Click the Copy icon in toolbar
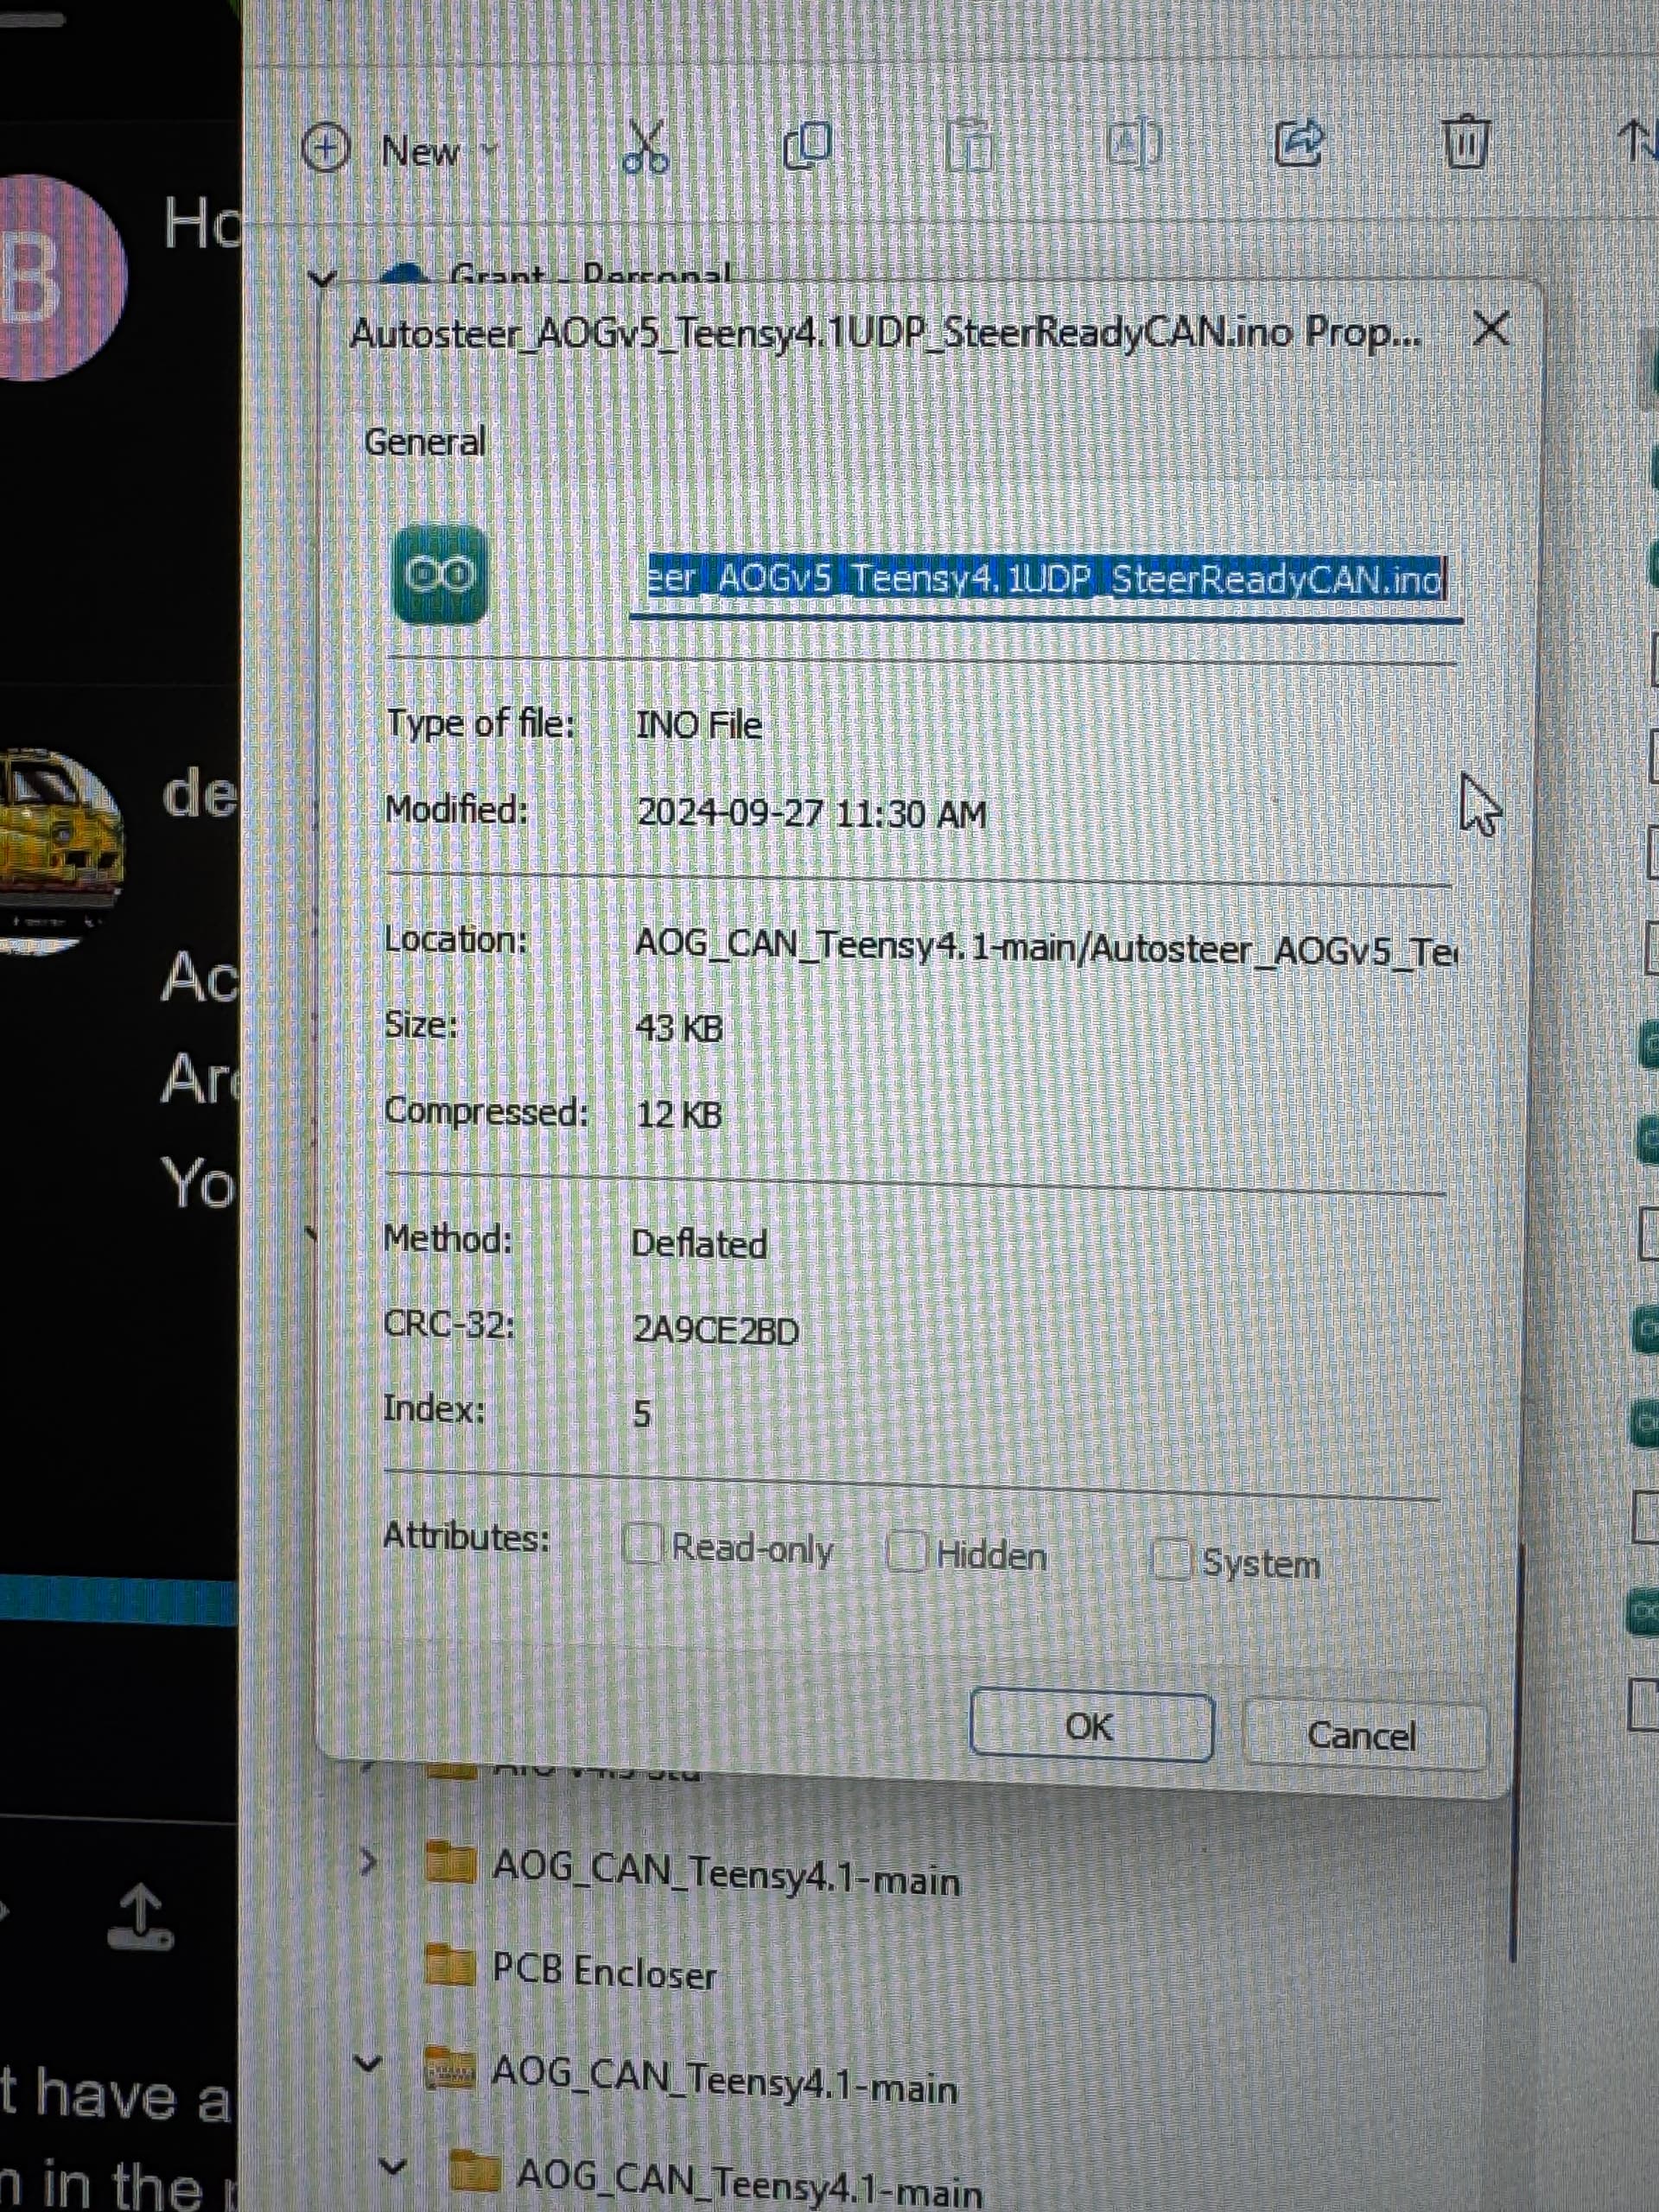Viewport: 1659px width, 2212px height. (807, 146)
